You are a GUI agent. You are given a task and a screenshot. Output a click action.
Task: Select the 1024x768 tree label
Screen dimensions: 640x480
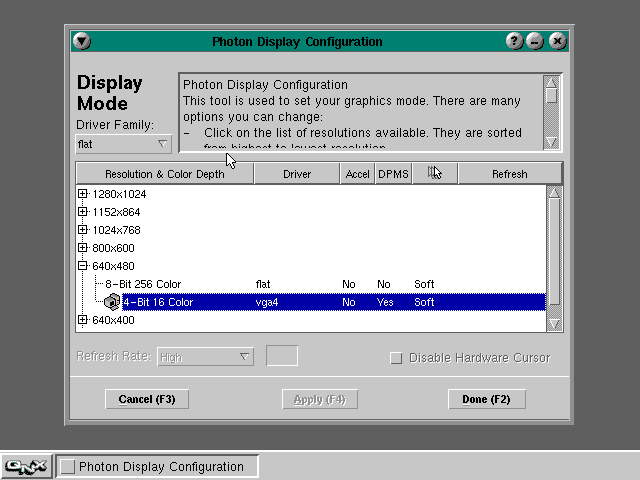[116, 230]
